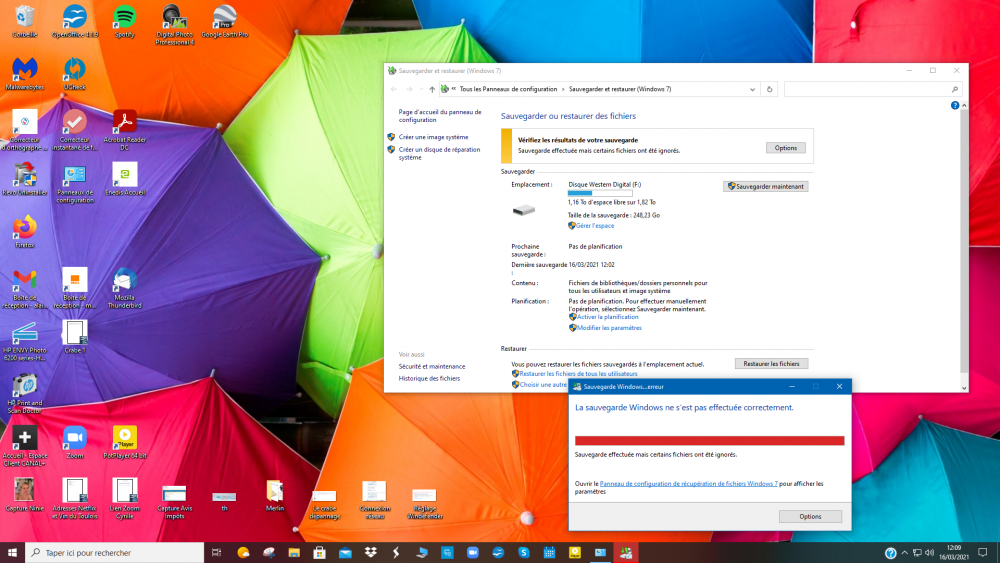Click Restaurer les fichiers button

771,364
